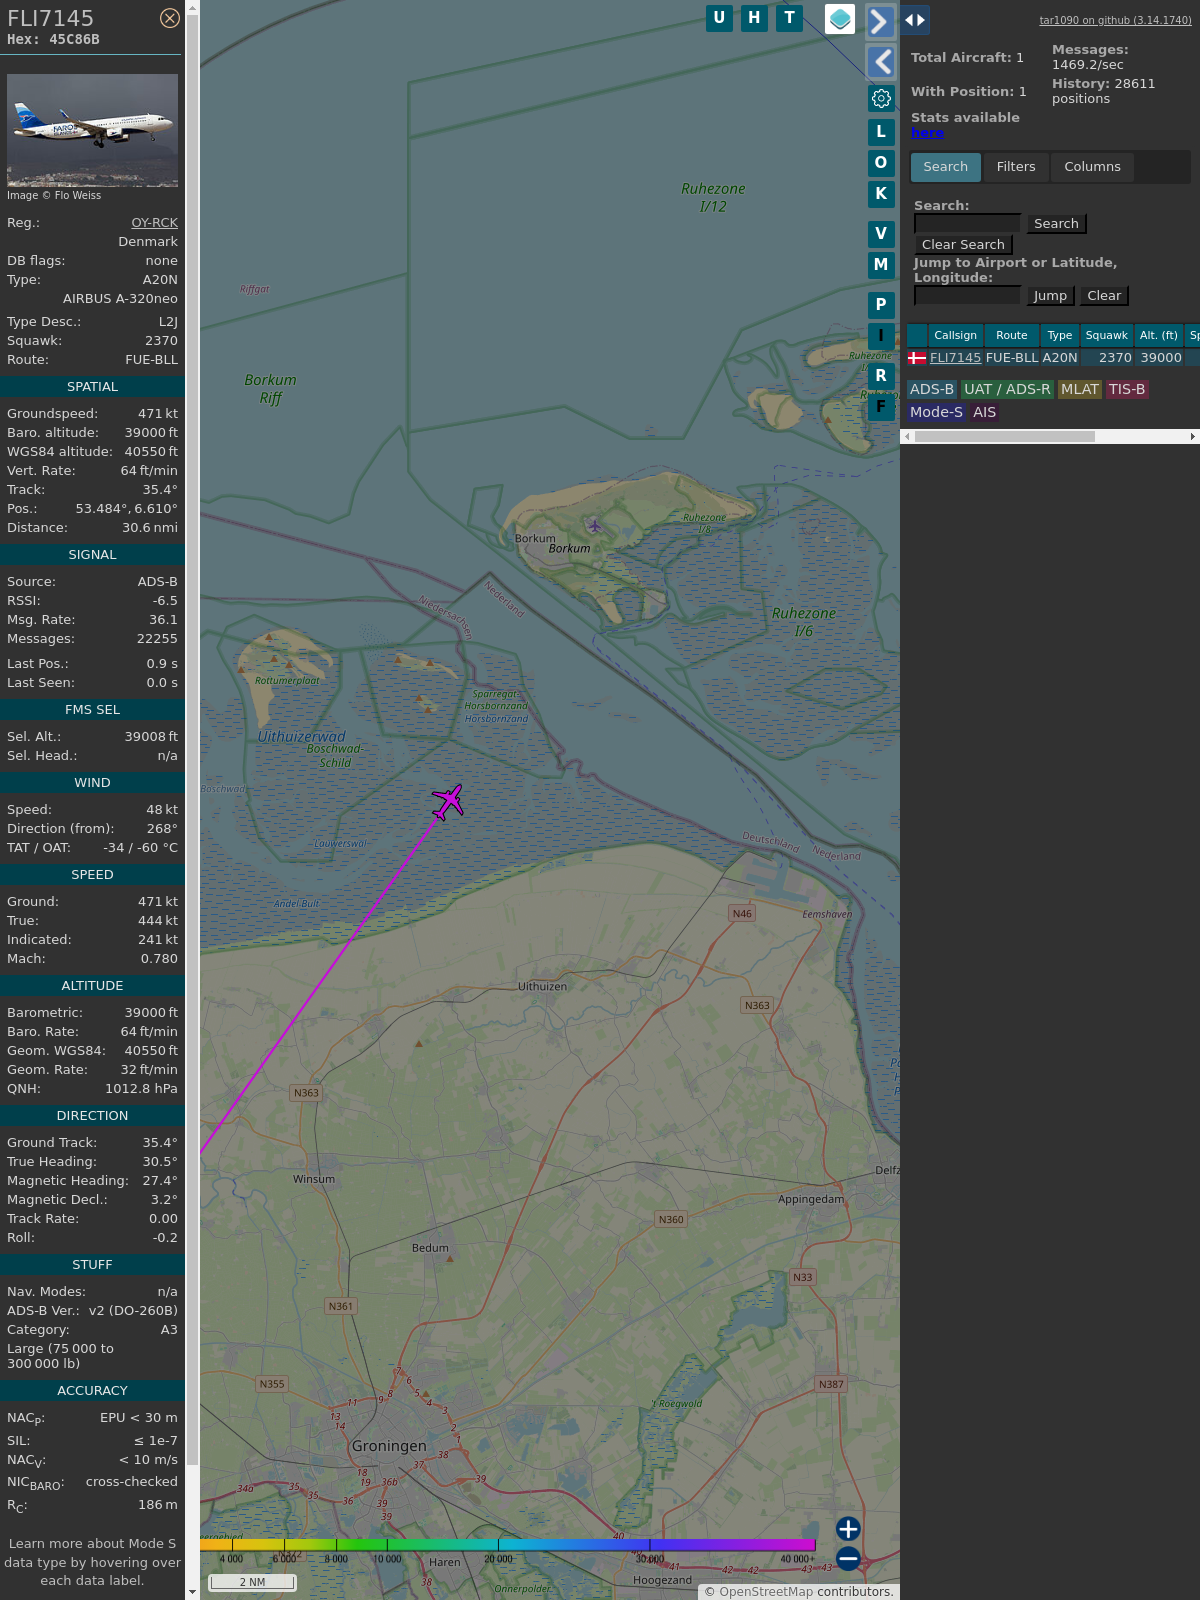Click the settings gear icon
The image size is (1200, 1600).
pos(881,98)
